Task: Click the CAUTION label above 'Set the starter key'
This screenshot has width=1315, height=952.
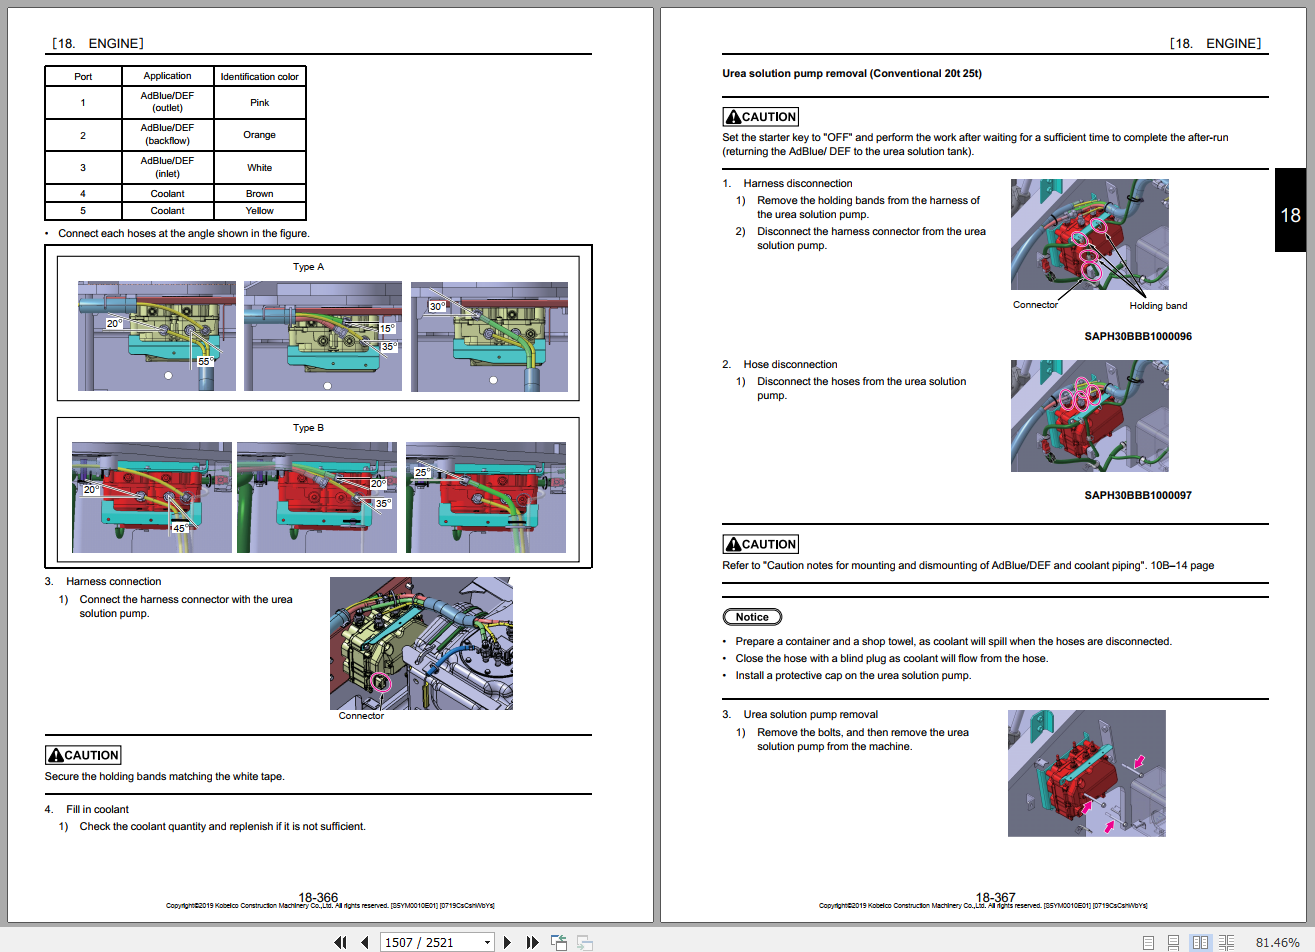Action: (761, 117)
